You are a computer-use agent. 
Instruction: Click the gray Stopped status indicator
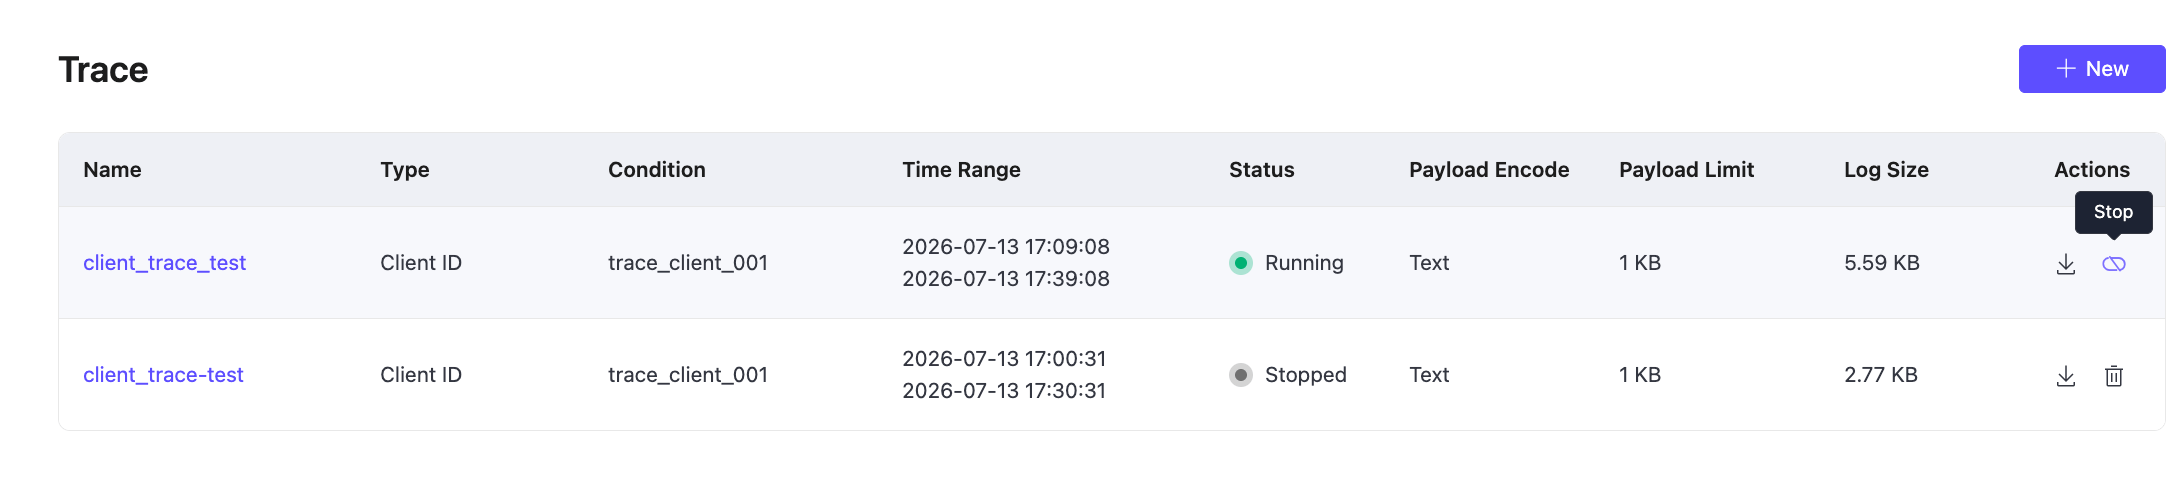point(1240,375)
